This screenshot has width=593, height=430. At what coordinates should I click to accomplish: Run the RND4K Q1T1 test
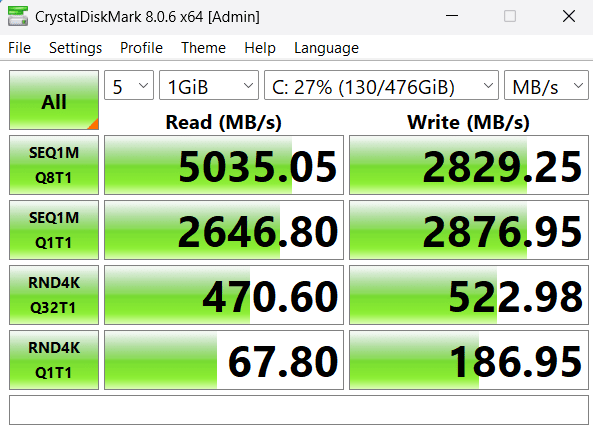(x=54, y=360)
